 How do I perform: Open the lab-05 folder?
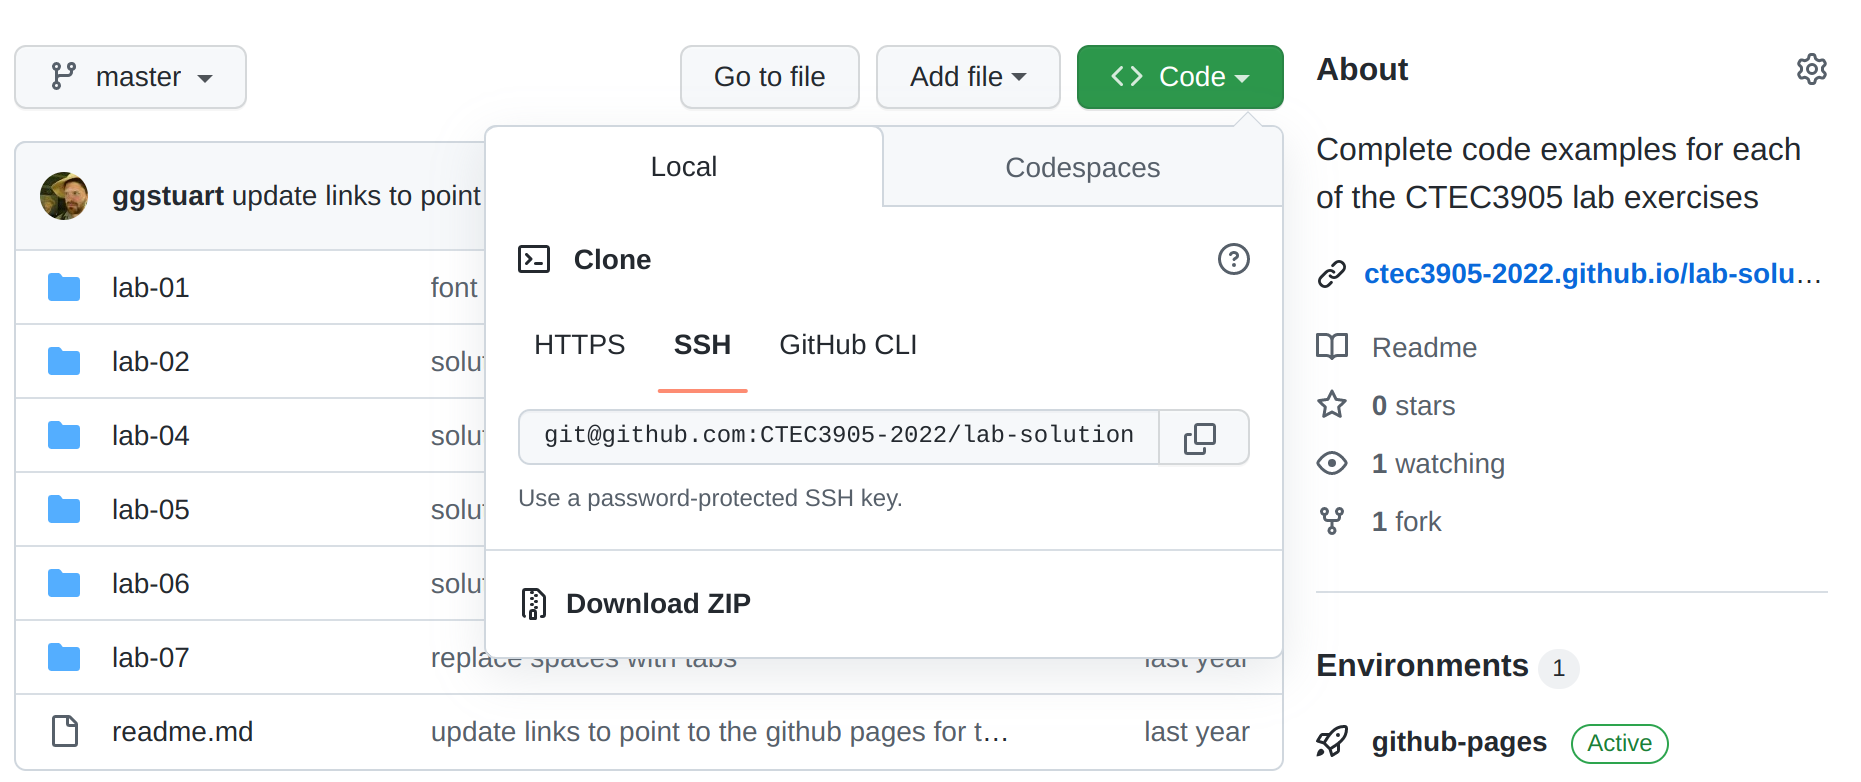(150, 510)
